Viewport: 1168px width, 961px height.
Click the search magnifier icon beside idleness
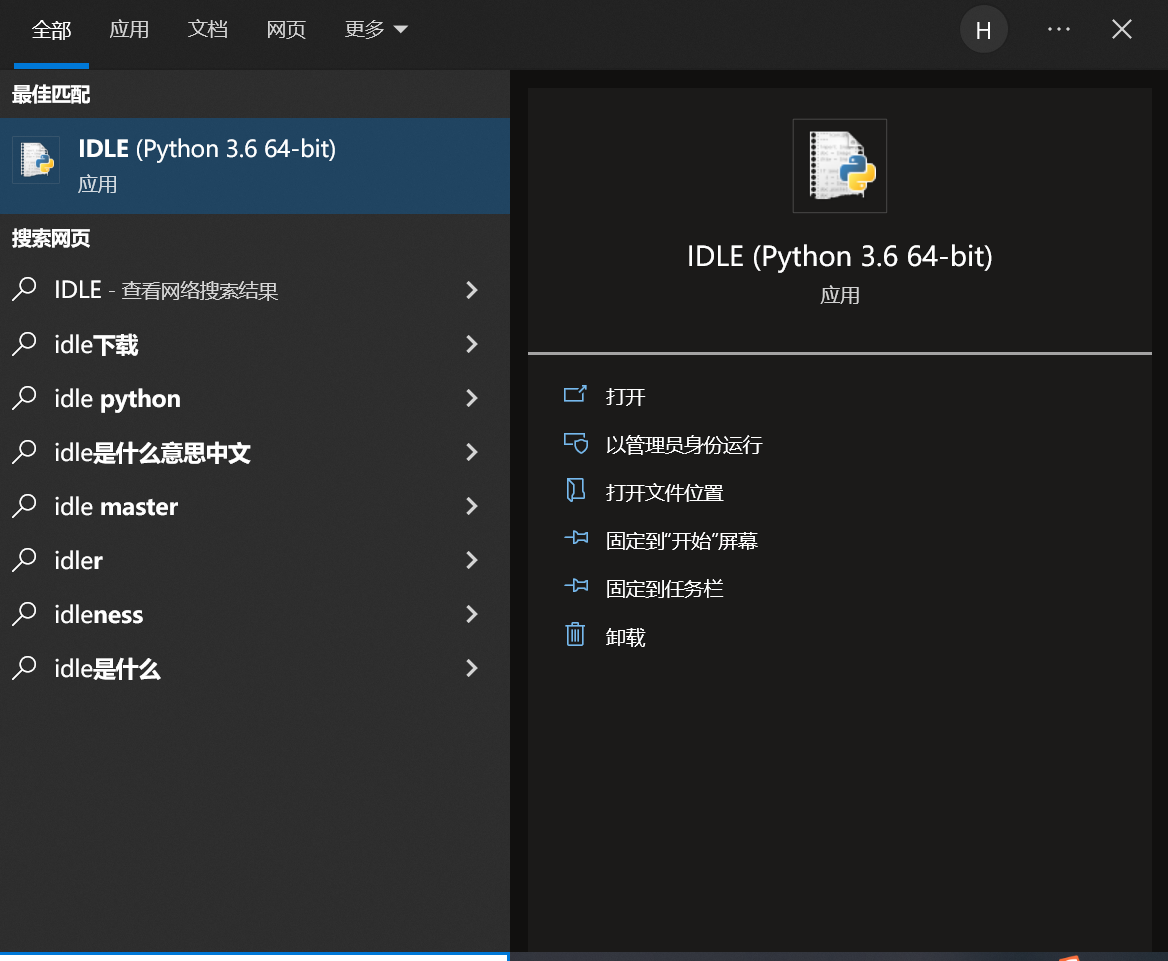point(24,613)
